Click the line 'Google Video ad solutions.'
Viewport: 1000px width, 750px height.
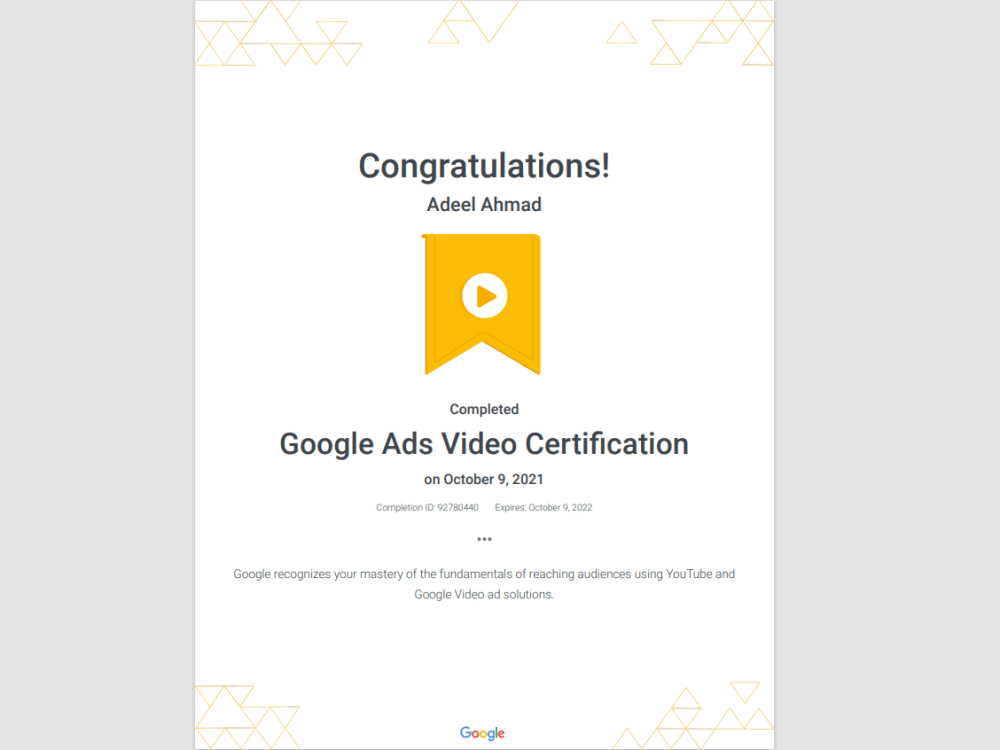[484, 594]
